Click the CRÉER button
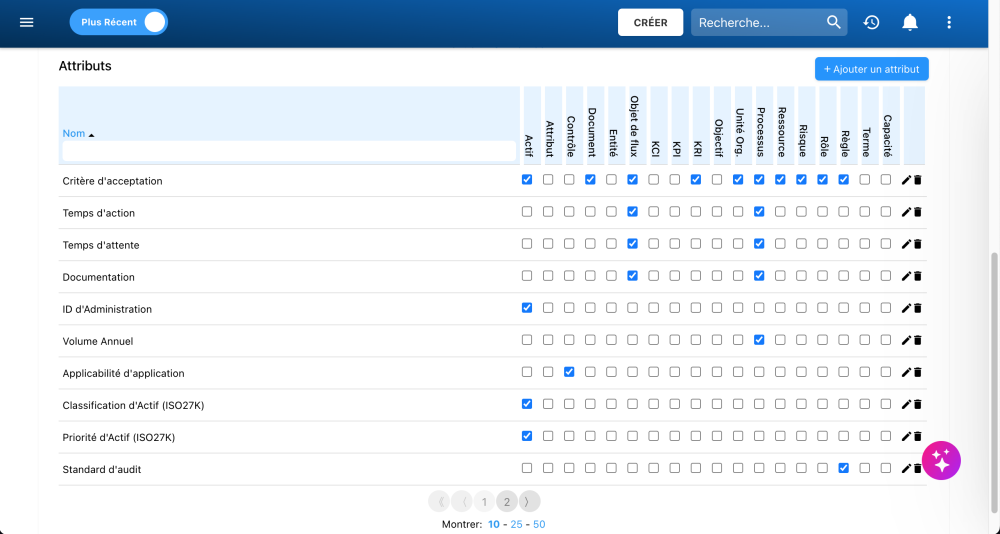 [651, 22]
